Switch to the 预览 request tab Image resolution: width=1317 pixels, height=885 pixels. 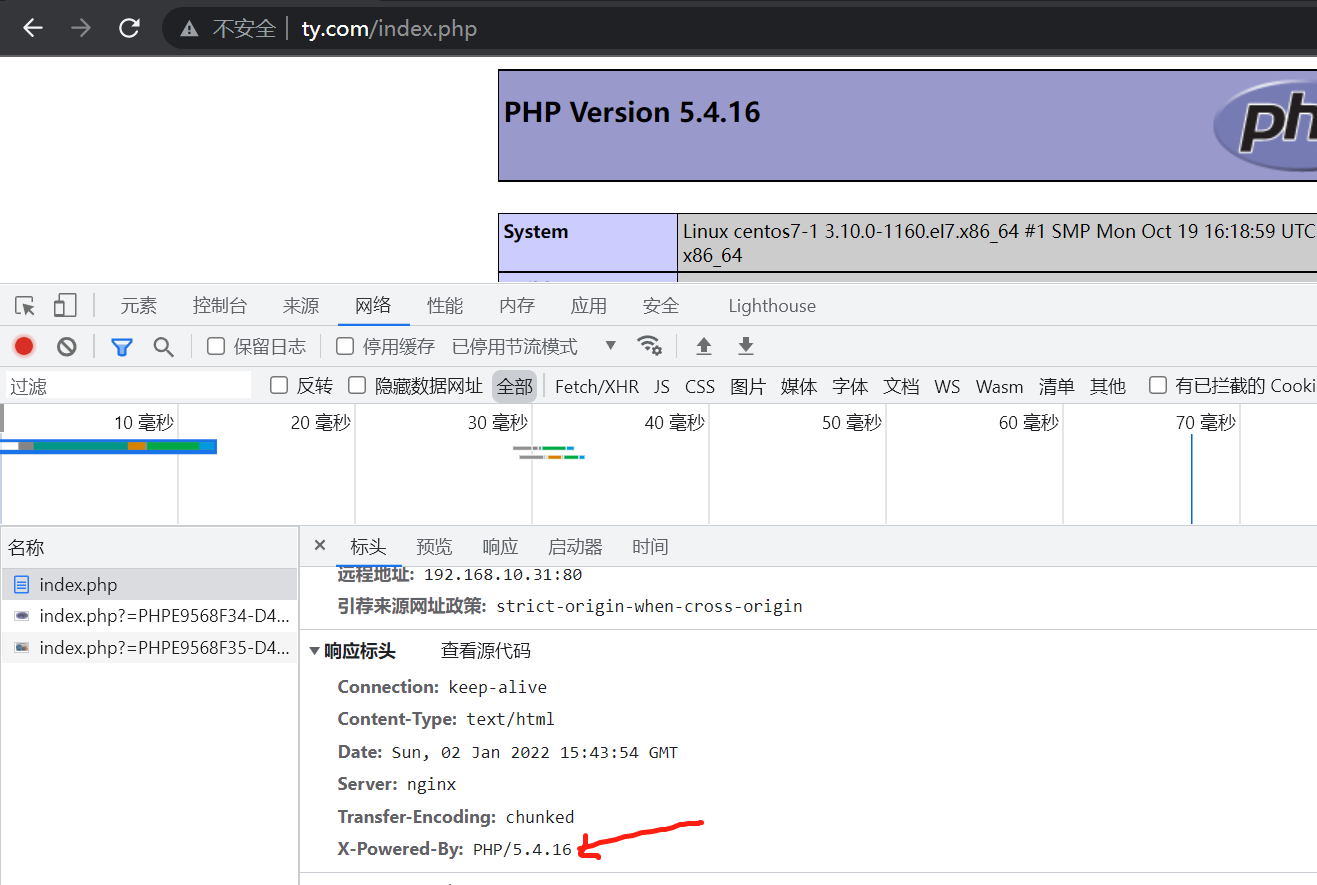tap(434, 547)
